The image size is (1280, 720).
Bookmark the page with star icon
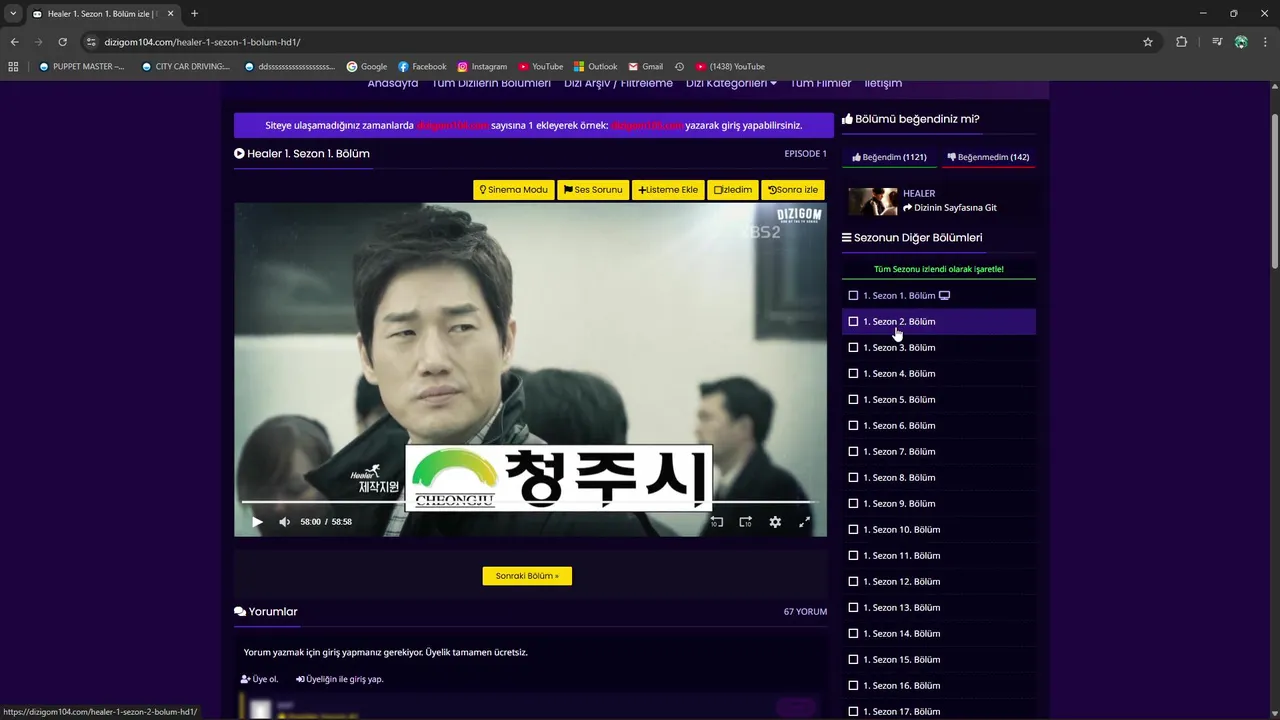[1148, 42]
